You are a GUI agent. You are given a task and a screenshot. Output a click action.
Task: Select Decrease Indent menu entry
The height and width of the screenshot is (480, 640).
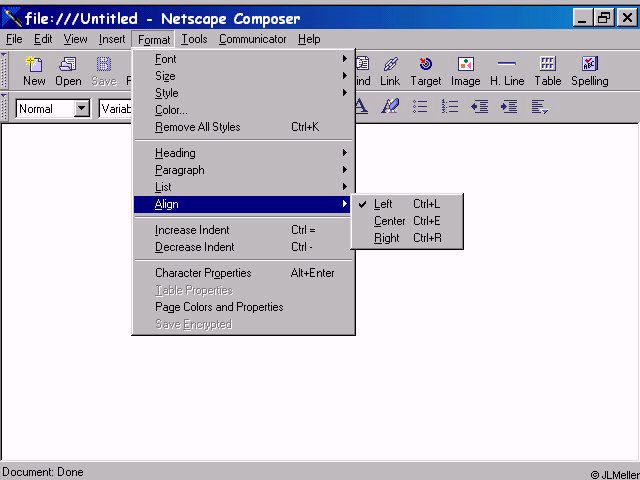coord(243,247)
